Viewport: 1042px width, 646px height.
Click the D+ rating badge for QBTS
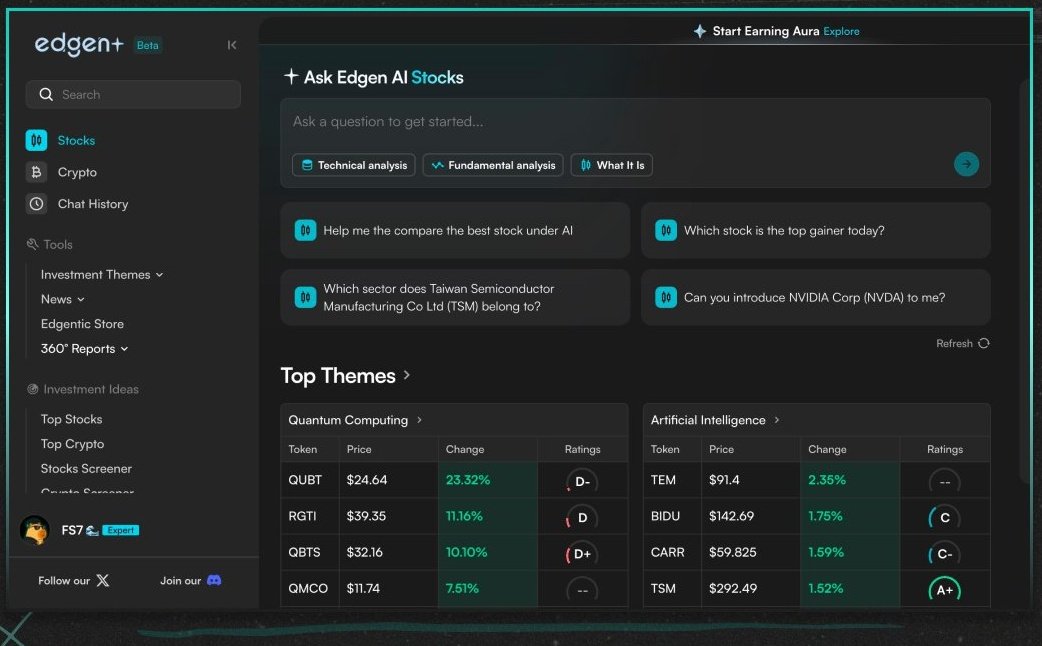(582, 554)
